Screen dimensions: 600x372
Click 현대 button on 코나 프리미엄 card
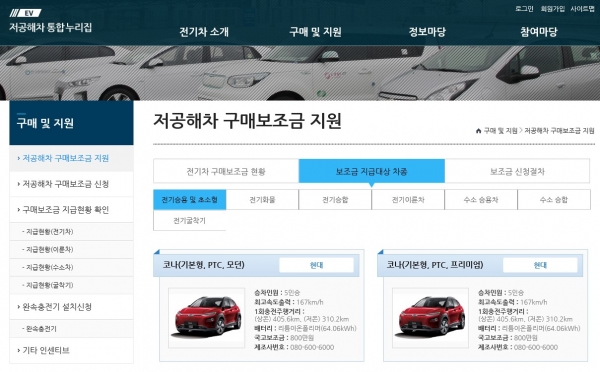tap(540, 265)
